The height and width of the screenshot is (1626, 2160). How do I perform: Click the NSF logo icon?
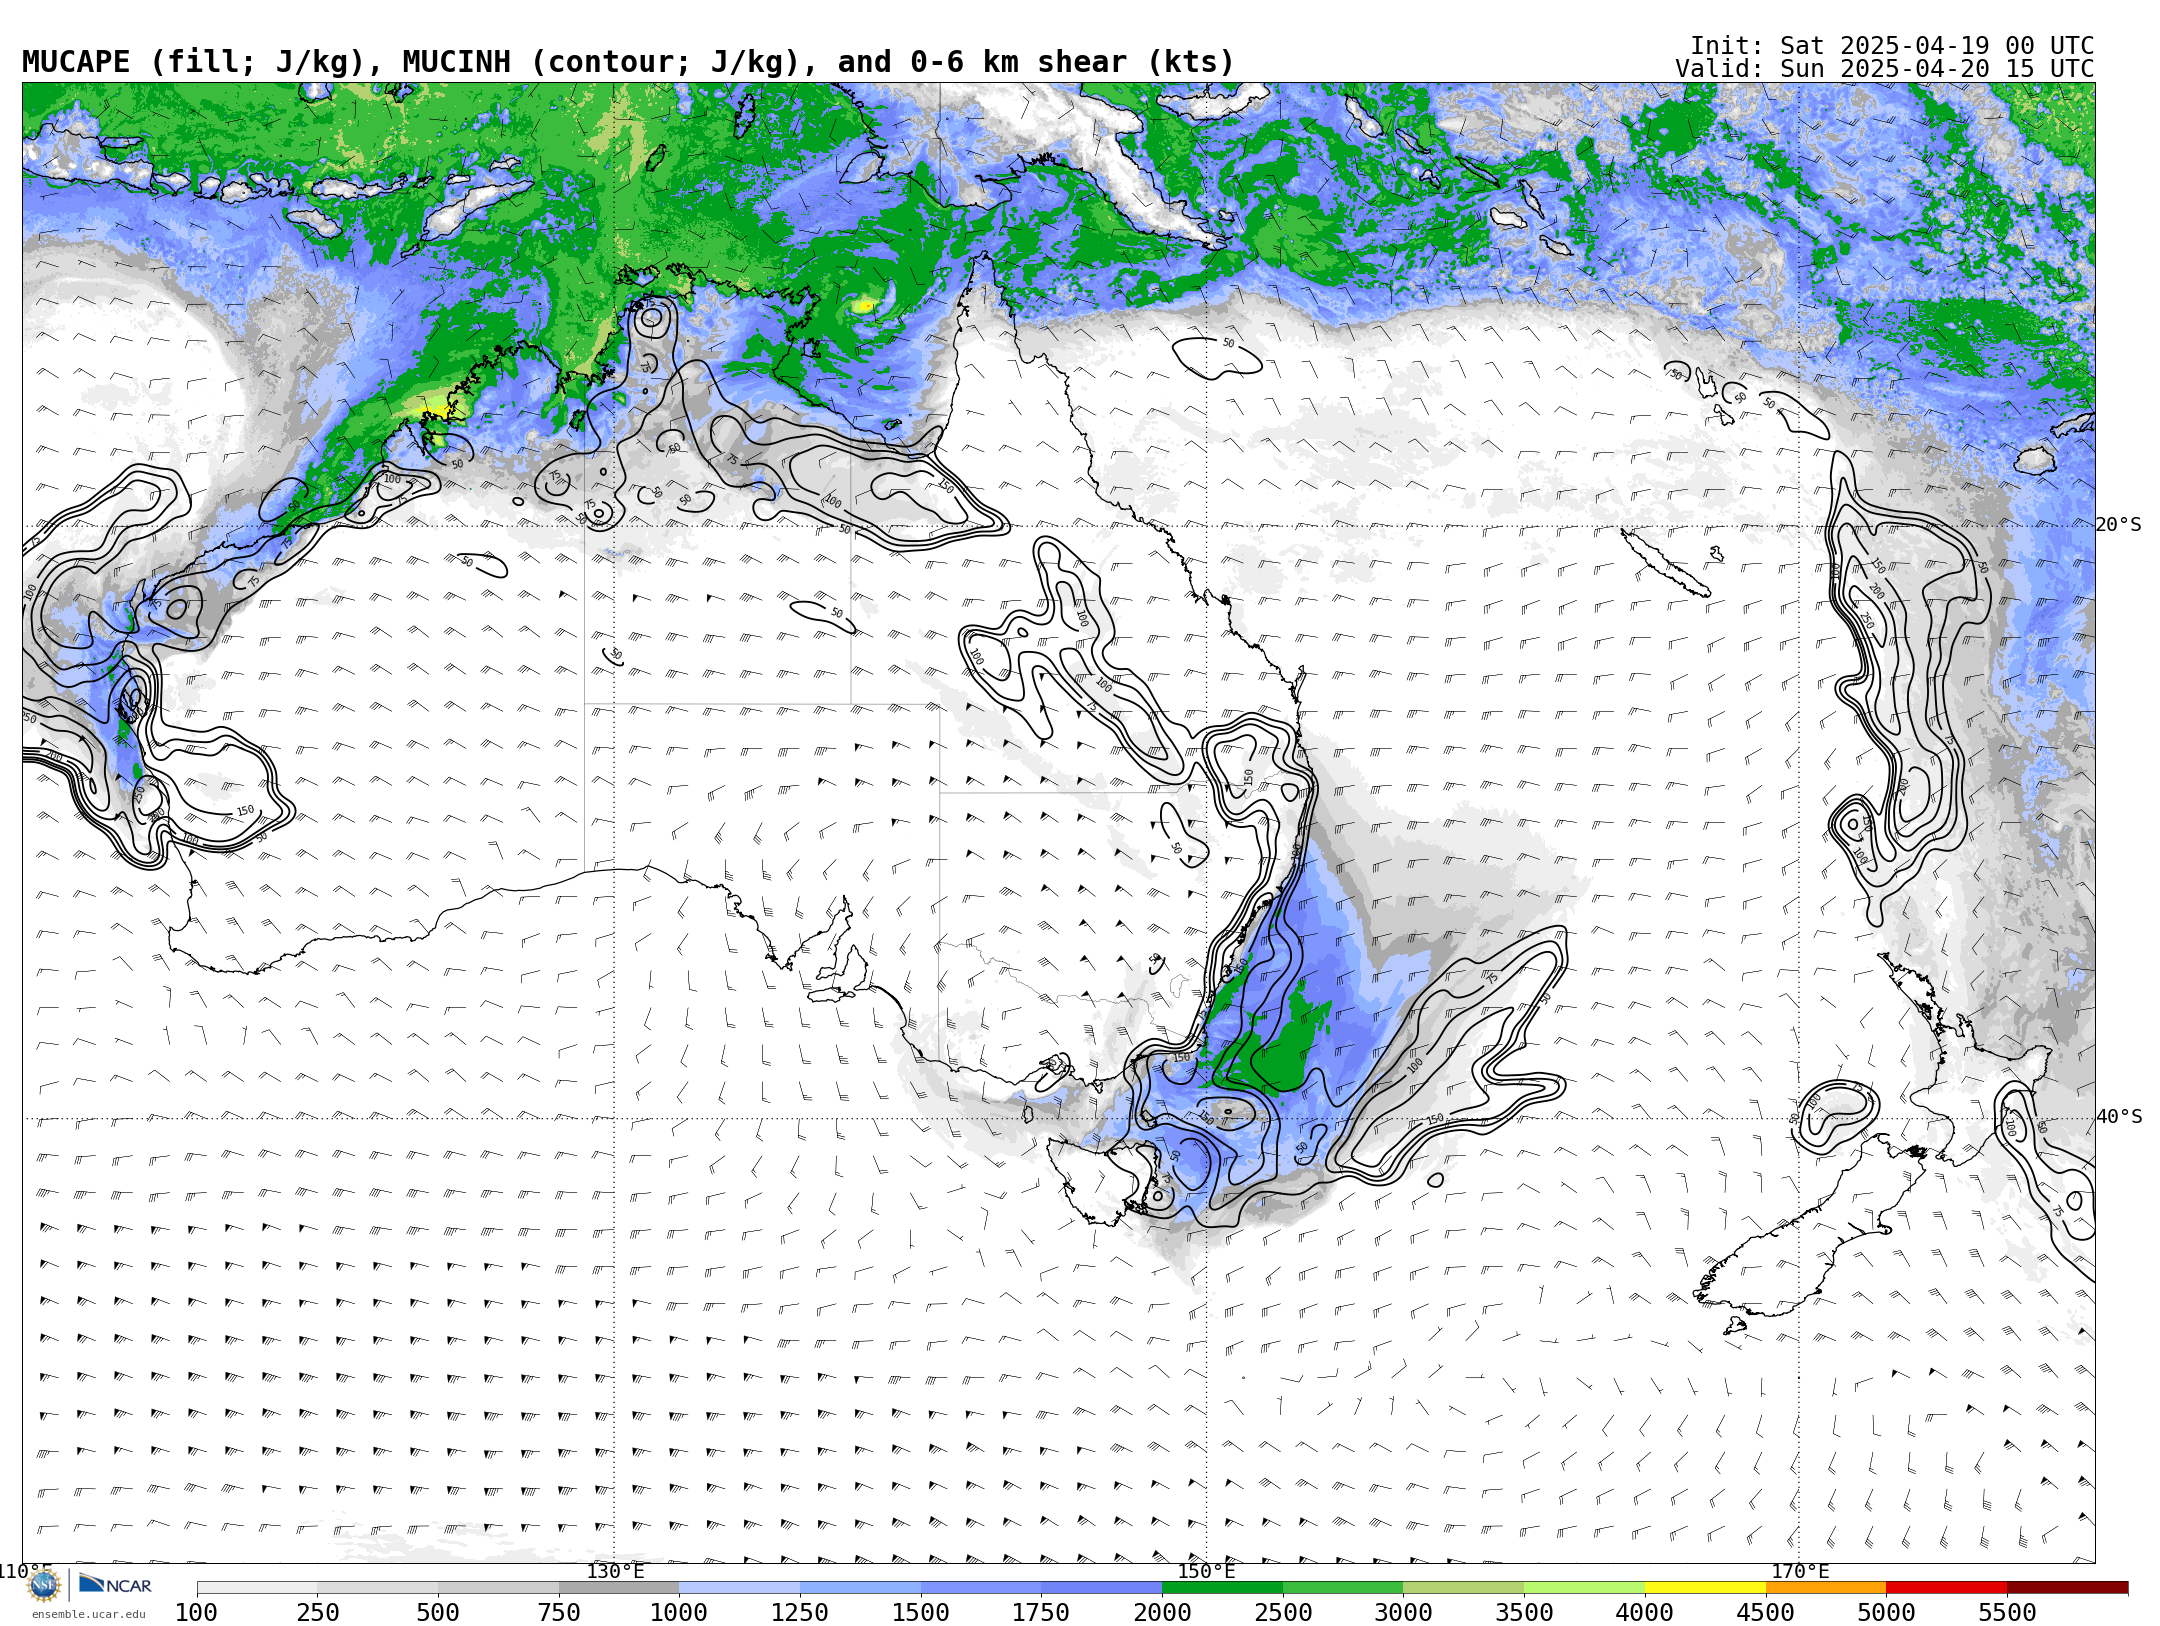pyautogui.click(x=44, y=1585)
